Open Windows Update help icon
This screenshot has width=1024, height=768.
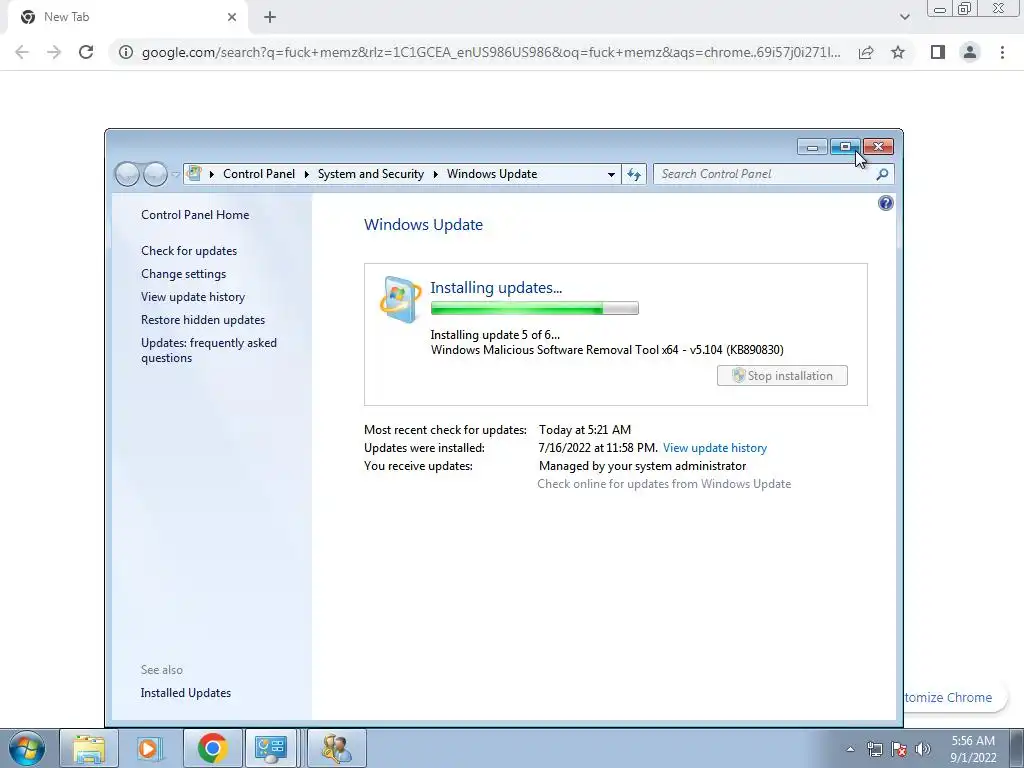pos(886,203)
